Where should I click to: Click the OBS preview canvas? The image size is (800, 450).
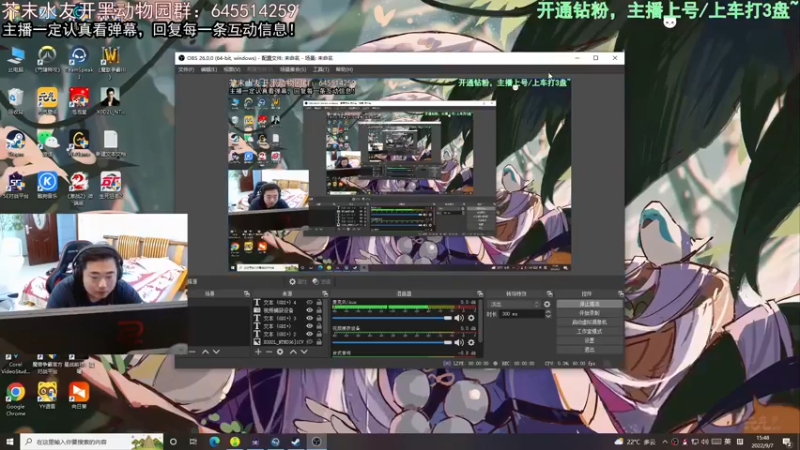point(399,174)
